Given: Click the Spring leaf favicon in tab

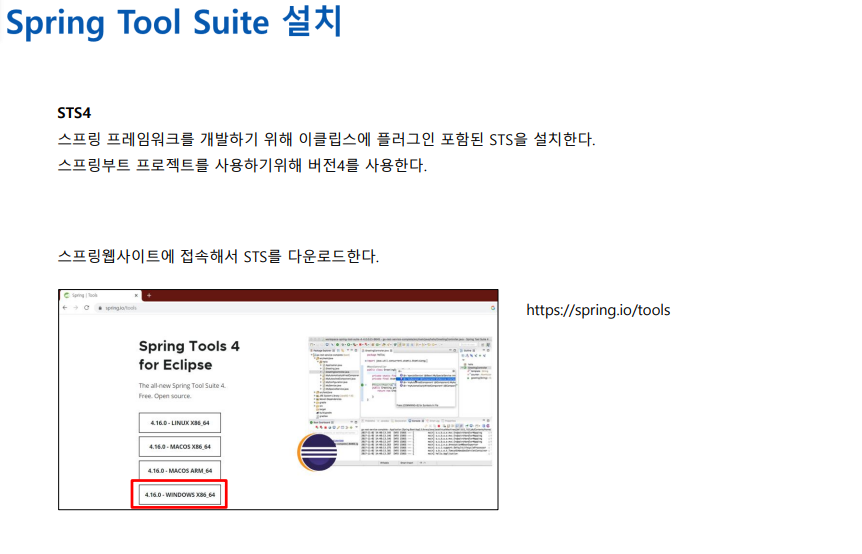Looking at the screenshot, I should (x=67, y=295).
